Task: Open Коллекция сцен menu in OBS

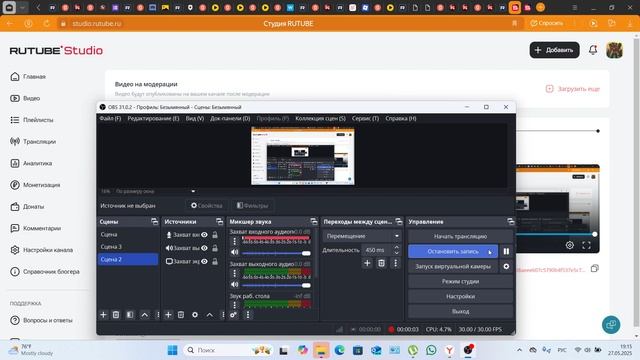Action: (320, 118)
